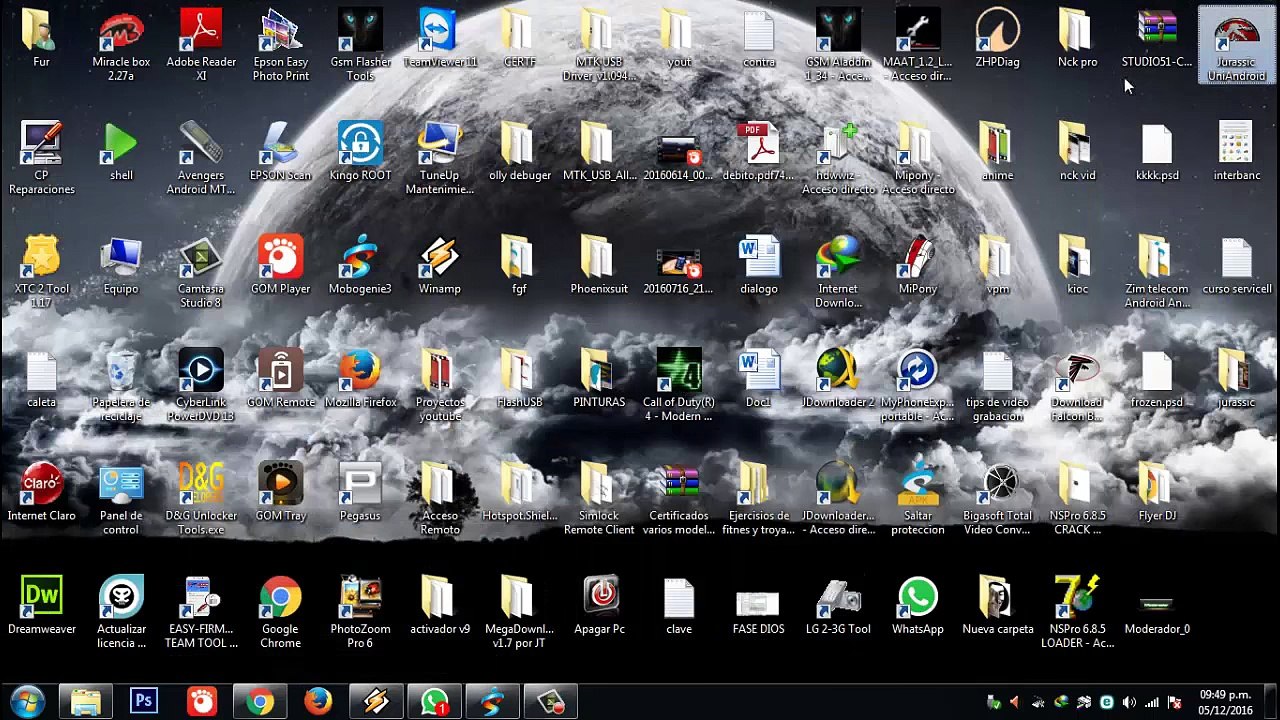Switch to WhatsApp in the taskbar
Viewport: 1280px width, 720px height.
click(434, 702)
